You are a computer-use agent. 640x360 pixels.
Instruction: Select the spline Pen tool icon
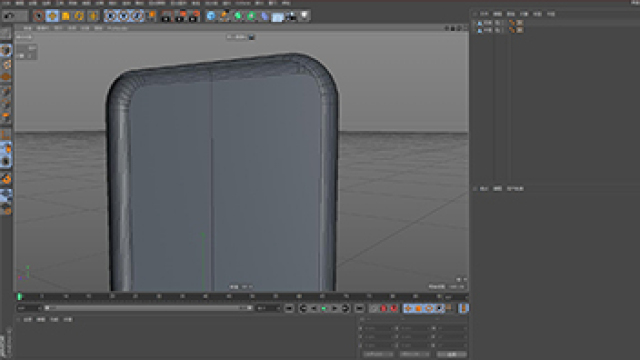coord(224,16)
